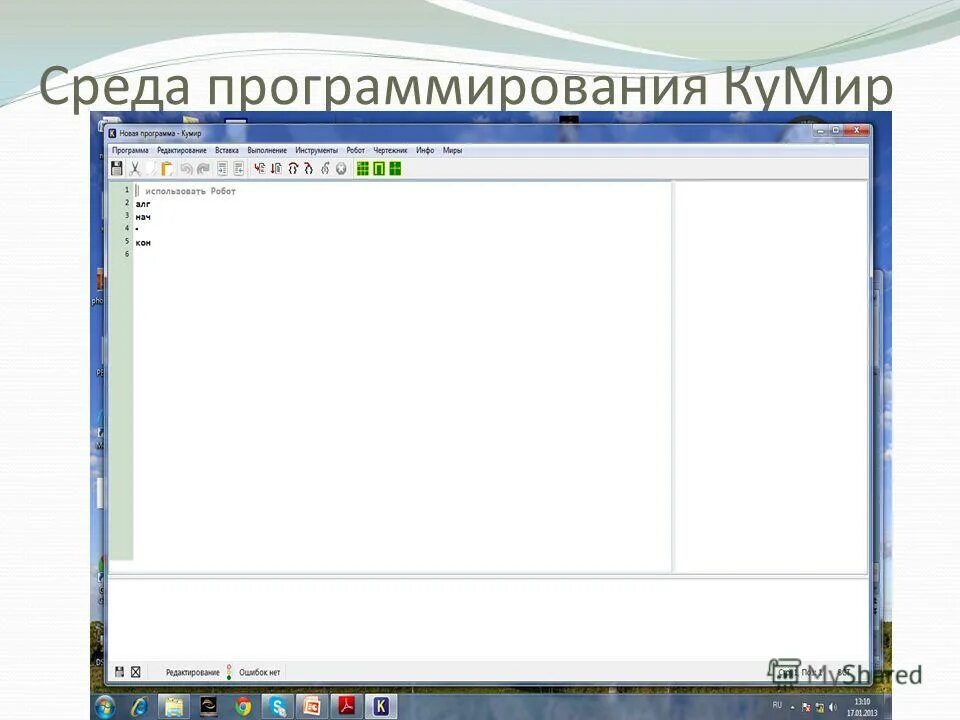Open the Инструменты menu
Image resolution: width=960 pixels, height=720 pixels.
316,150
